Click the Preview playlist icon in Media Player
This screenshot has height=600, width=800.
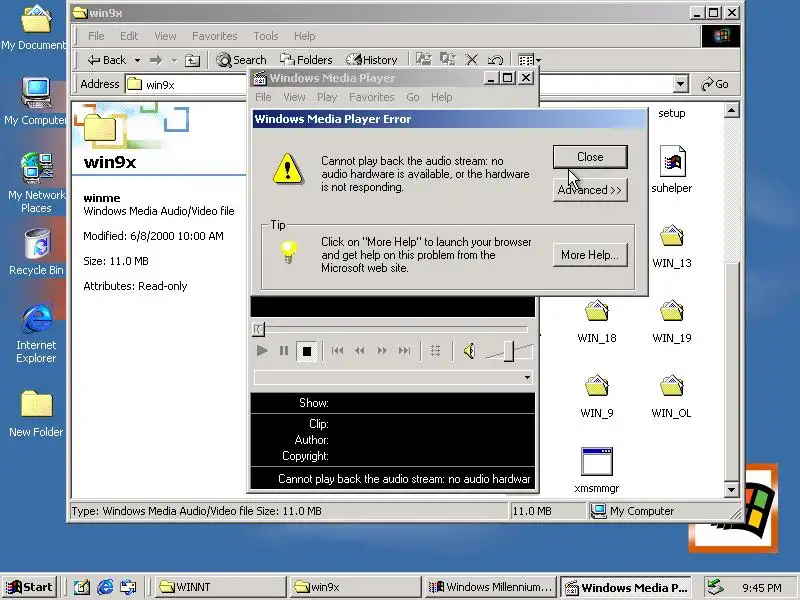click(x=435, y=351)
